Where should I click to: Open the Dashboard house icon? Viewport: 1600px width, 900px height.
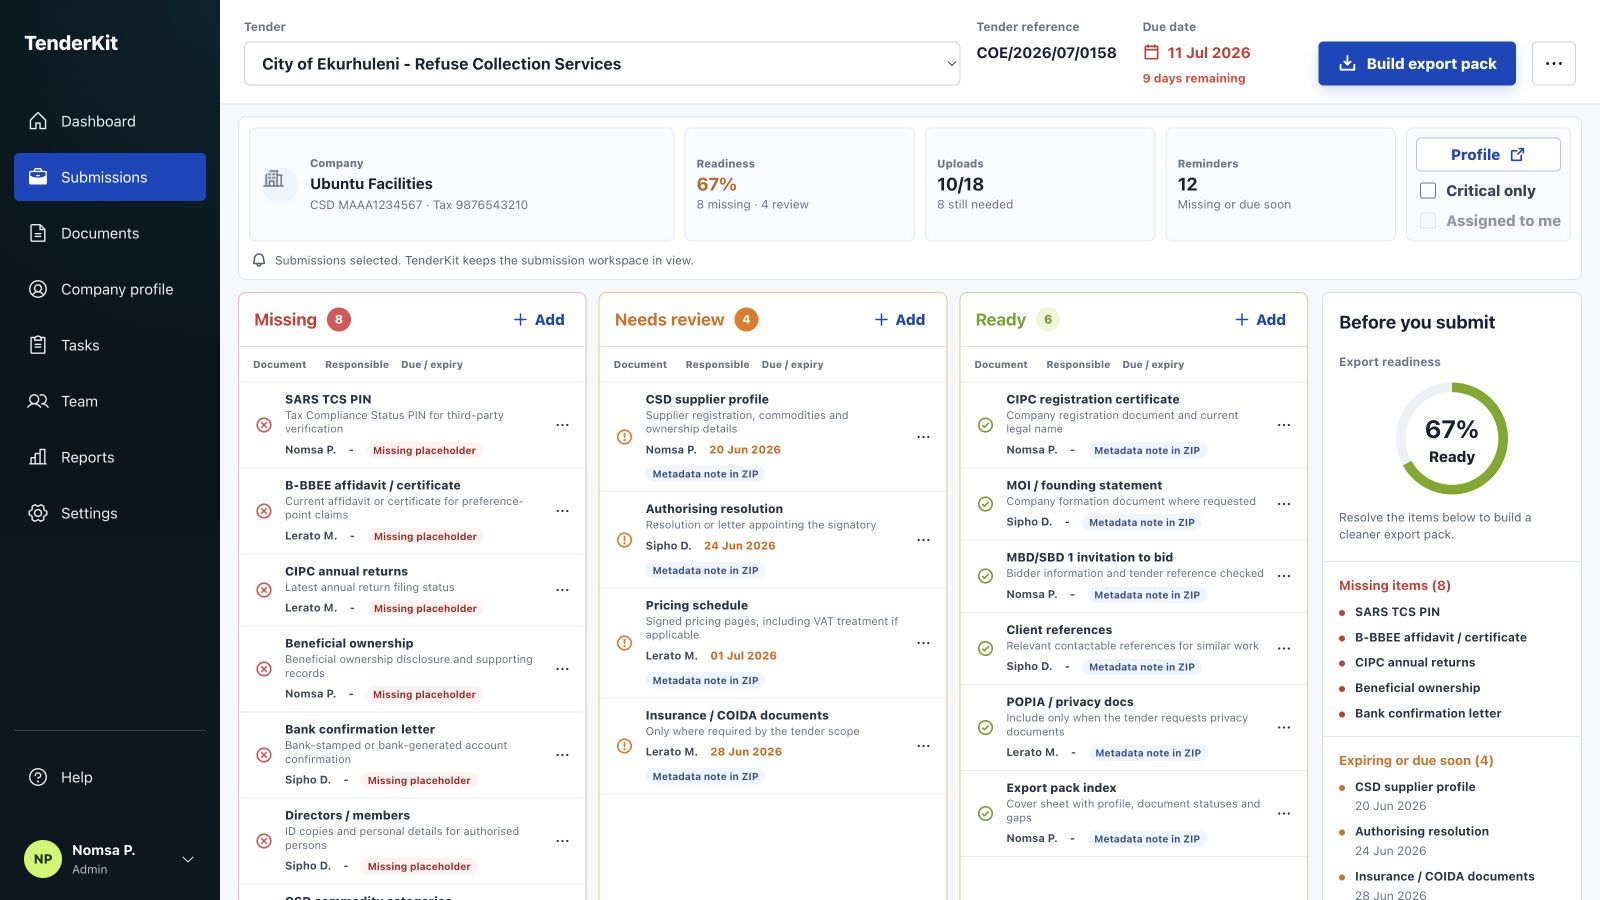point(38,121)
